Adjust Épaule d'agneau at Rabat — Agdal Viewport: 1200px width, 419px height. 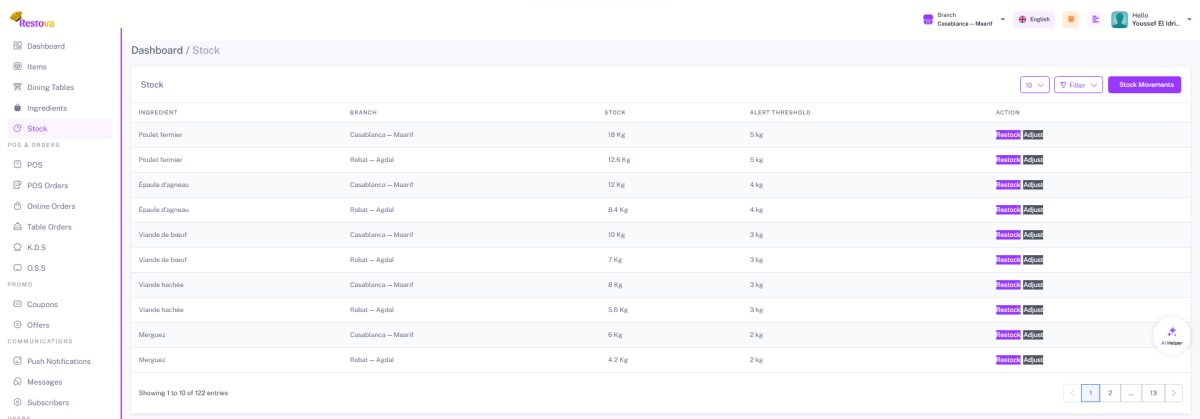(1033, 210)
